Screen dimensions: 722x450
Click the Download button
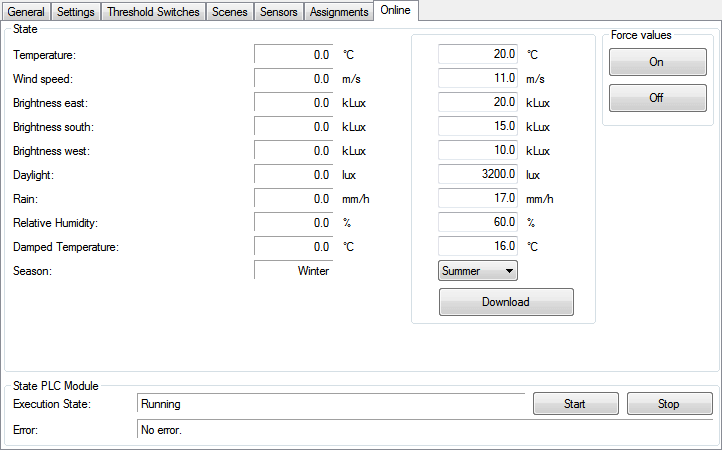[x=506, y=302]
